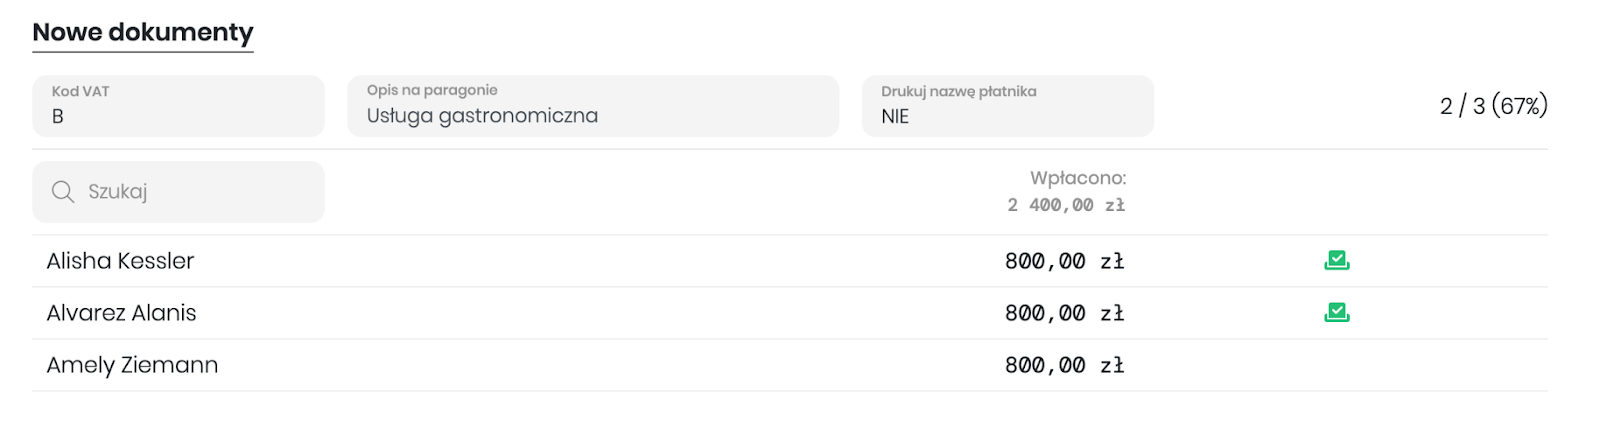
Task: Click the value NIE in payer name field
Action: (895, 117)
